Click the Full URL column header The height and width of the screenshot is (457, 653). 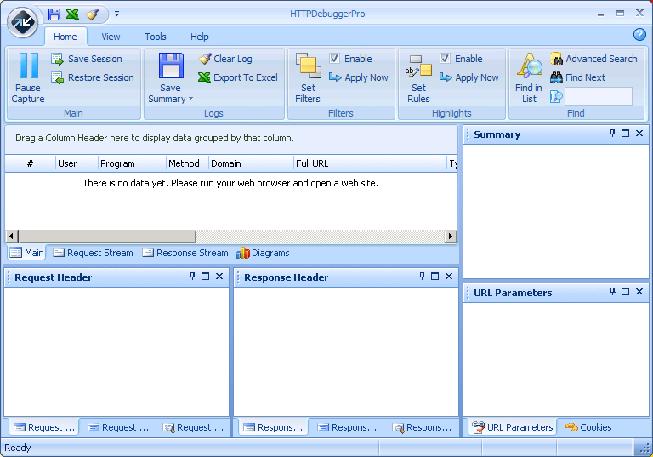coord(370,164)
